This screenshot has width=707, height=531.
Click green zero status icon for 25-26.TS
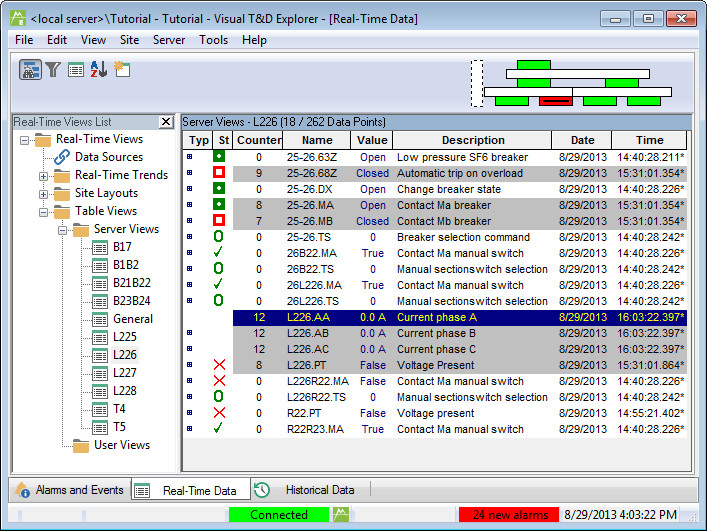pos(219,237)
